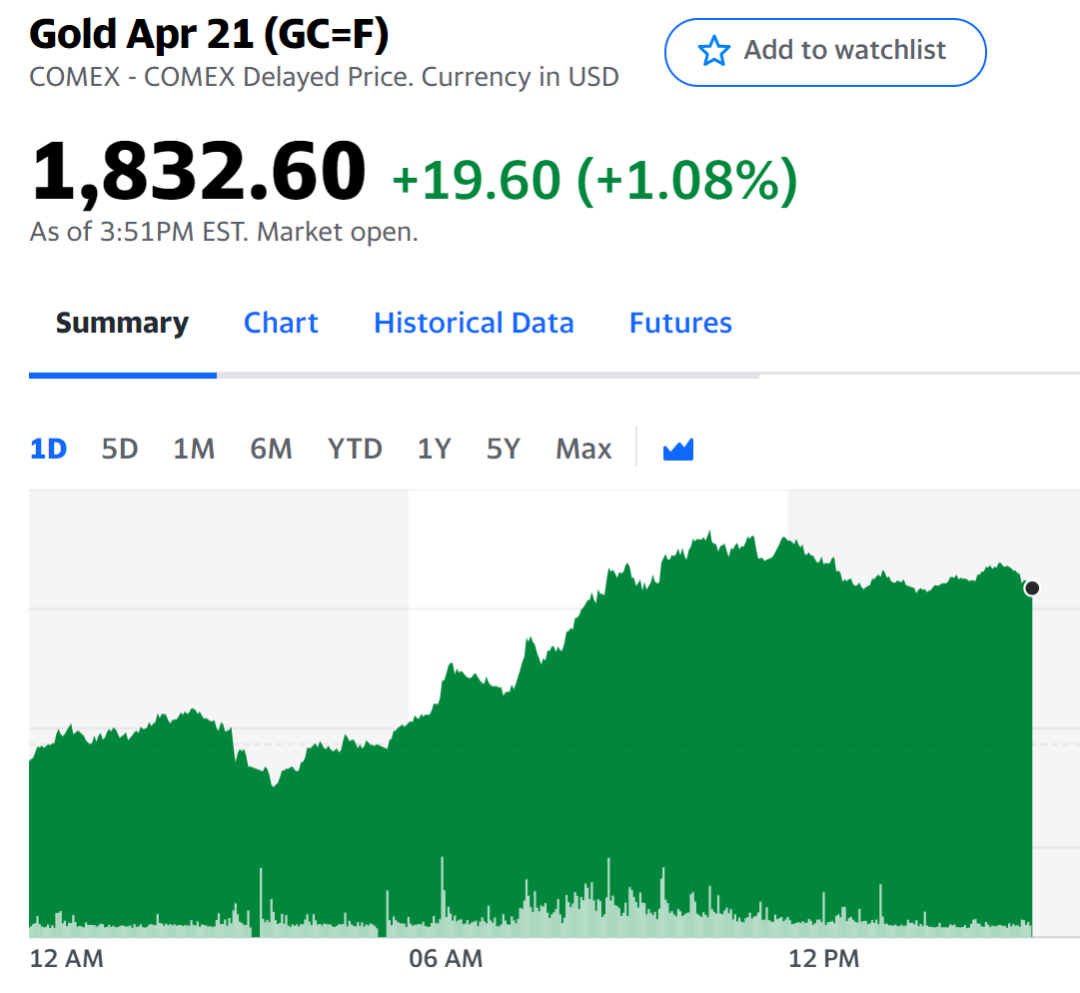Go to the Futures tab

[680, 323]
